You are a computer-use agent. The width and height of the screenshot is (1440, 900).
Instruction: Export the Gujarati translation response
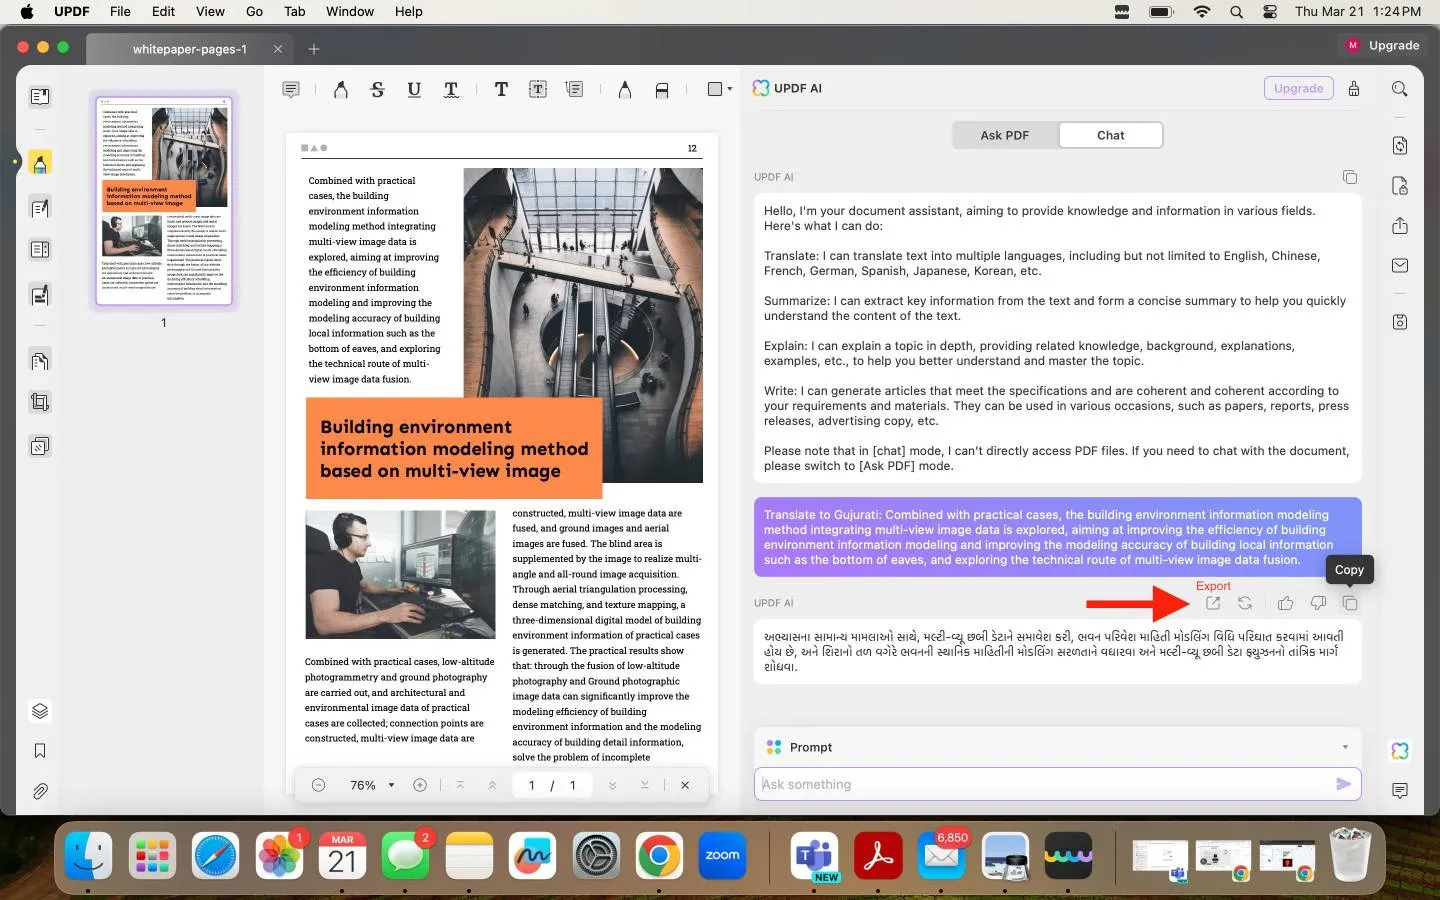tap(1213, 603)
